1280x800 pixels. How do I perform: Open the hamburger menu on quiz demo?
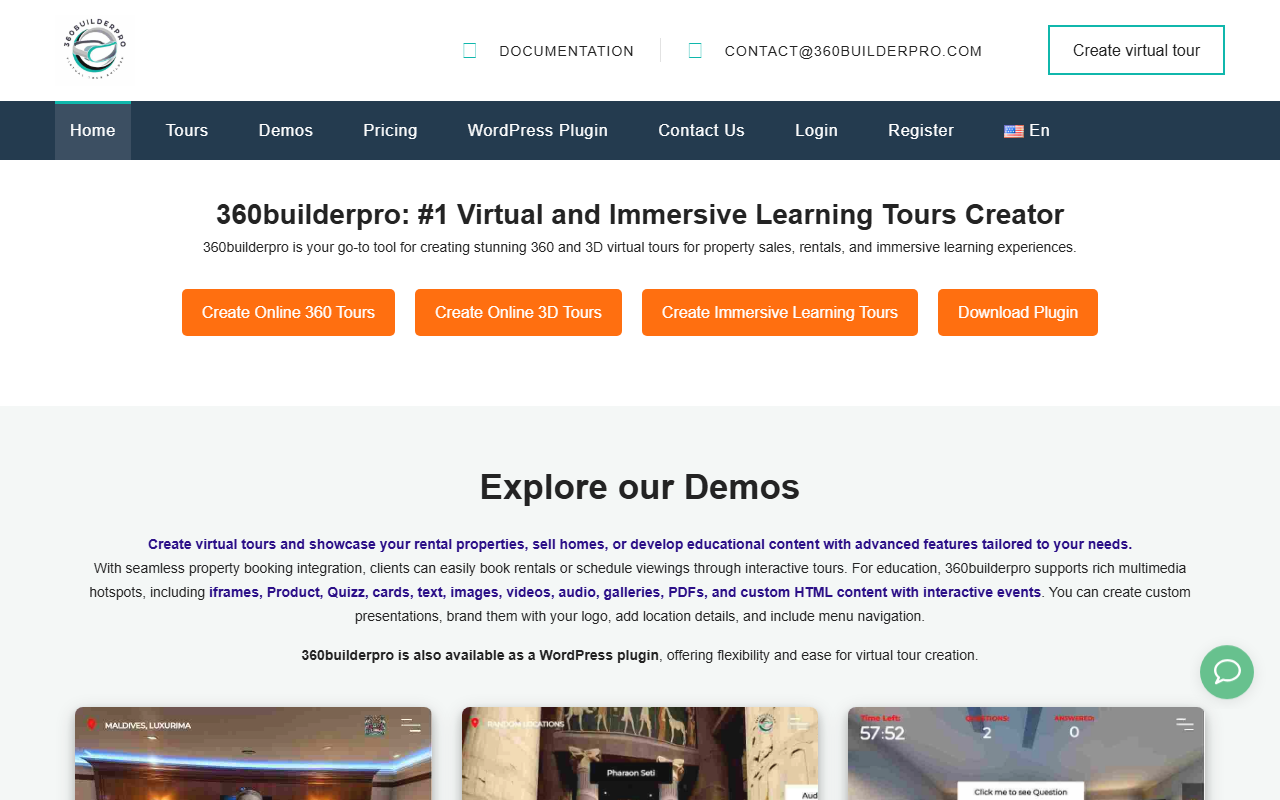[x=1185, y=725]
